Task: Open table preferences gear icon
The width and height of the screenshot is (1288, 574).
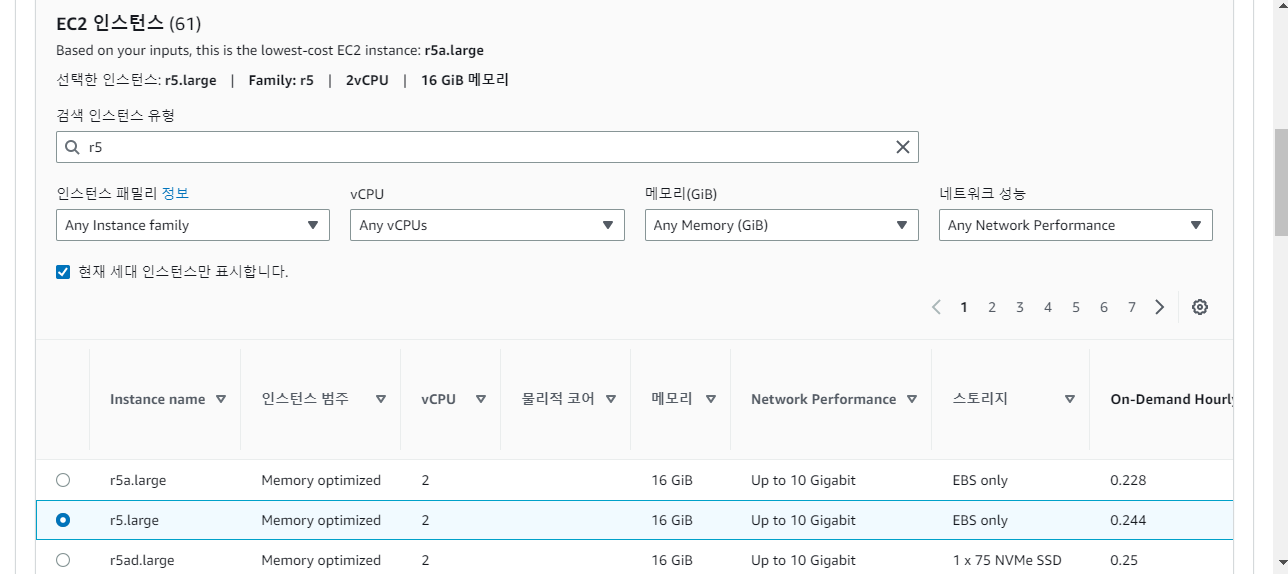Action: 1200,307
